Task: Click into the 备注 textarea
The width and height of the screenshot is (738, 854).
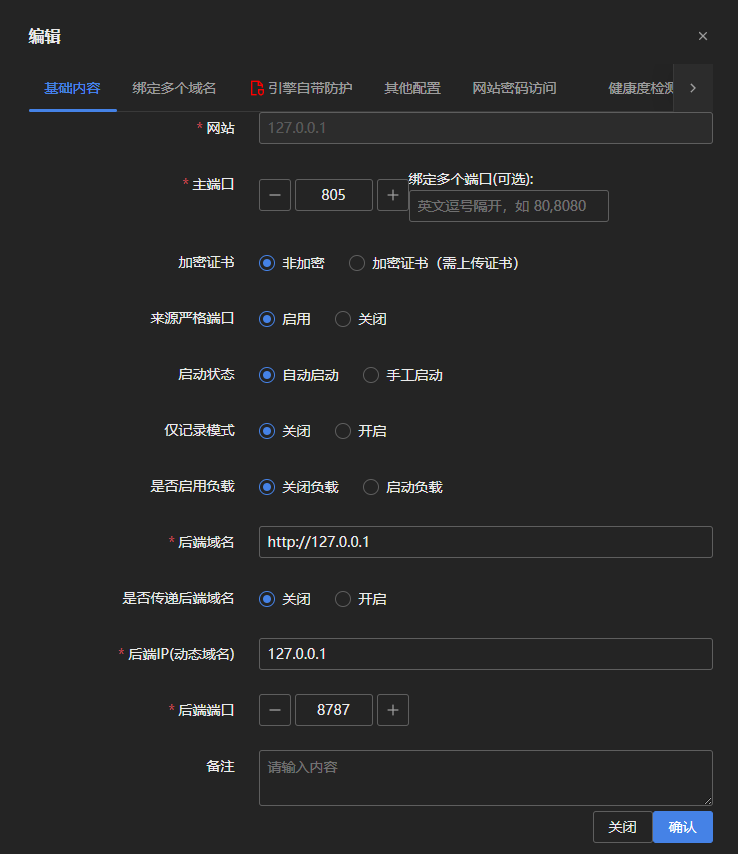Action: click(485, 778)
